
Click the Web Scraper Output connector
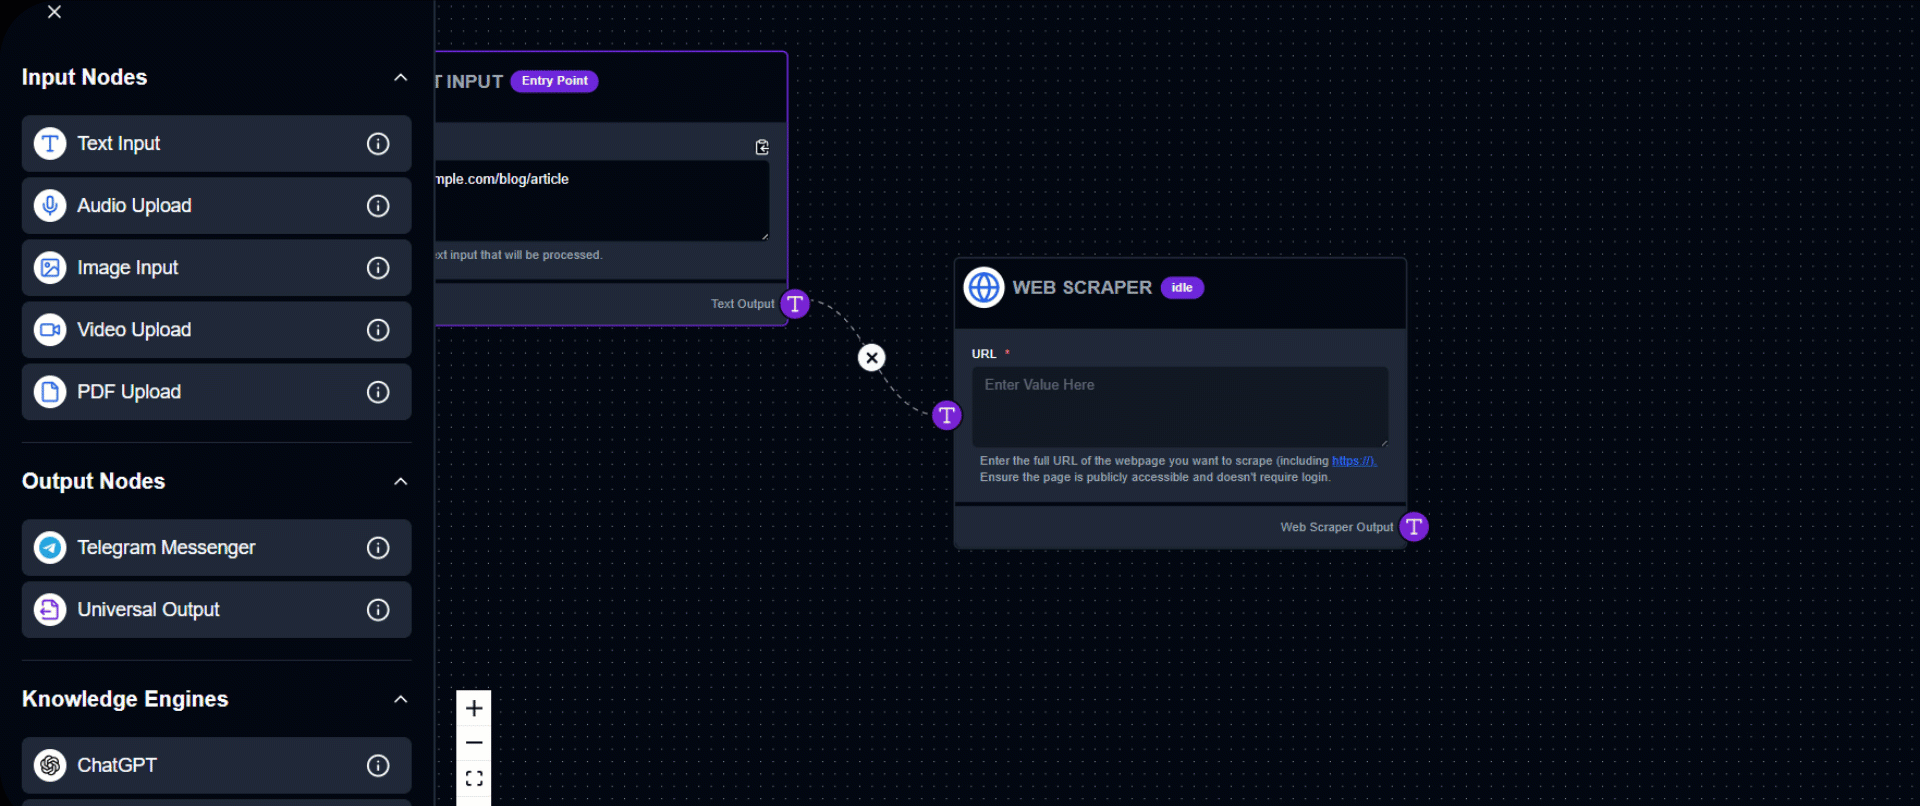(x=1414, y=527)
